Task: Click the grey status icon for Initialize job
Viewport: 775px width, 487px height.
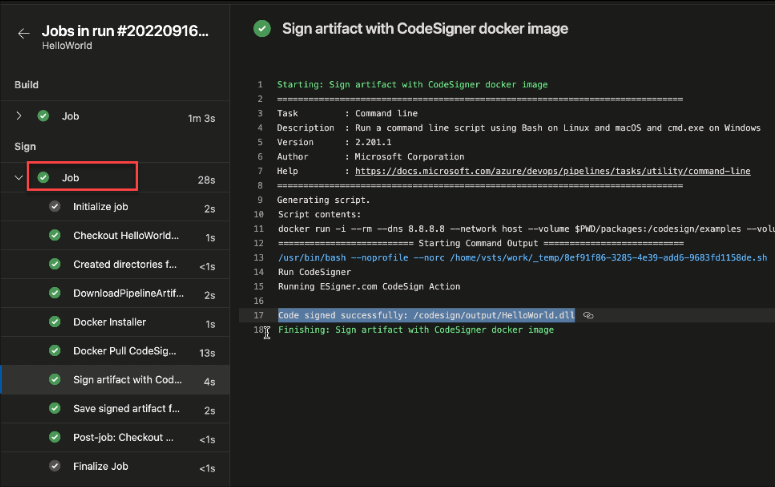Action: [54, 207]
